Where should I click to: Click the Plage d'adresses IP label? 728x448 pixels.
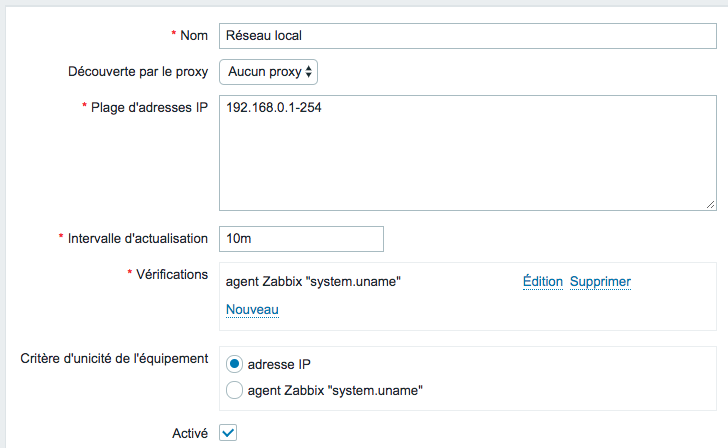tap(149, 108)
